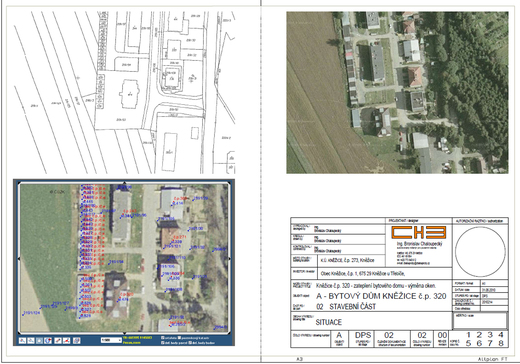Screen dimensions: 520x364
Task: Click the pan-right arrow on the map viewer edge
Action: [229, 258]
